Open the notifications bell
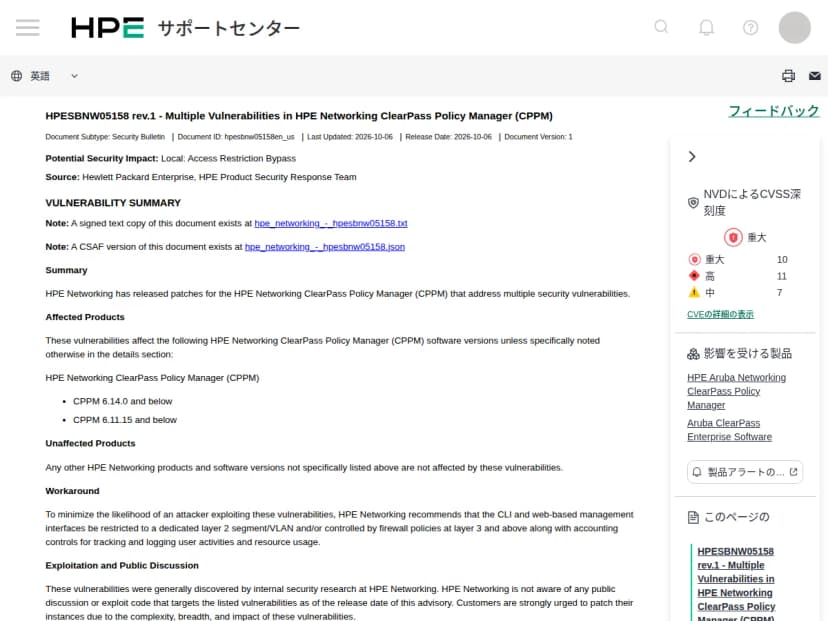This screenshot has width=828, height=621. (707, 27)
